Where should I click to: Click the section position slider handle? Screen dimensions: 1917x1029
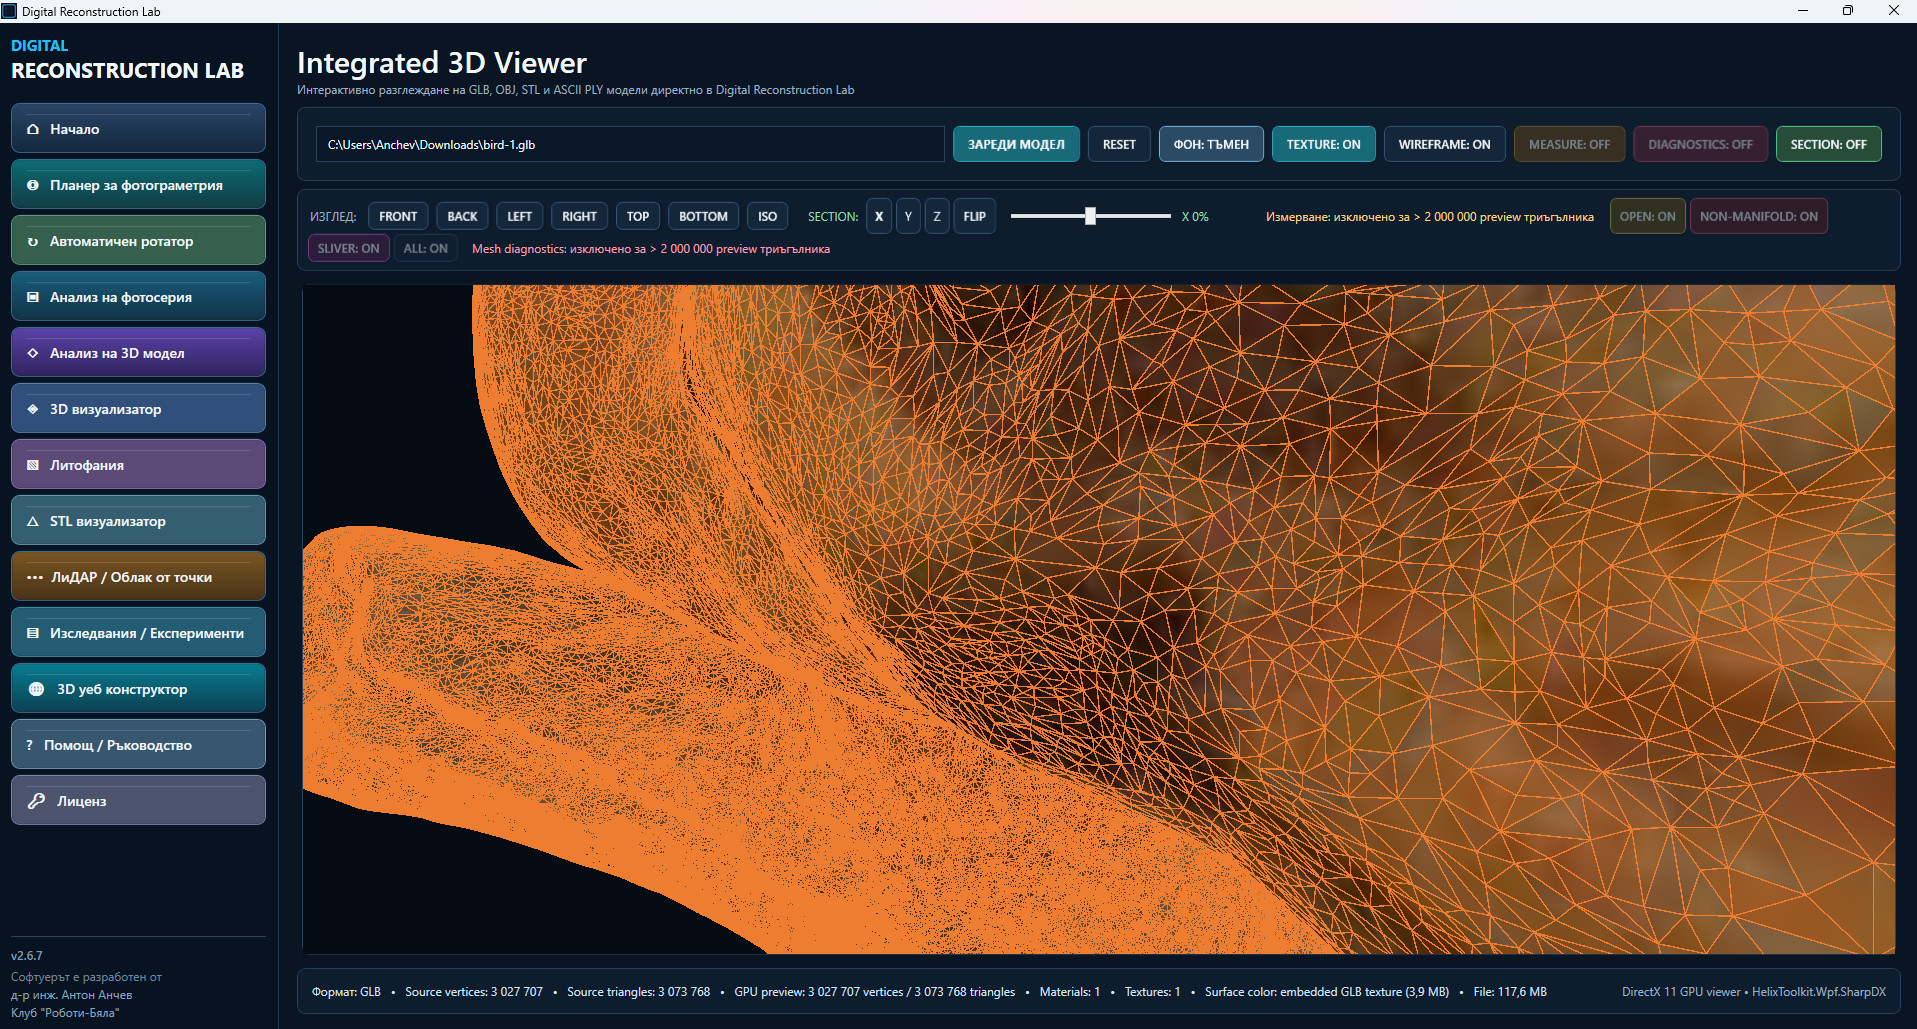[x=1090, y=216]
